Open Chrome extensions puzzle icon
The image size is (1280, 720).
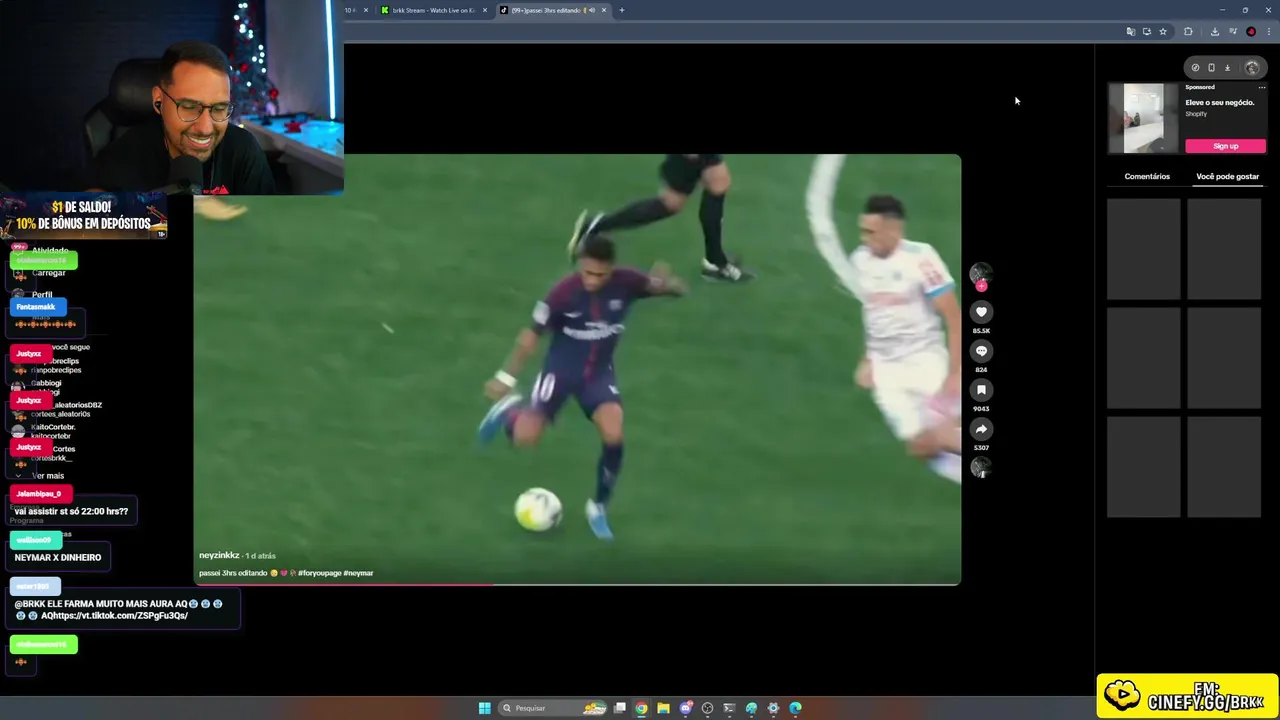tap(1188, 32)
